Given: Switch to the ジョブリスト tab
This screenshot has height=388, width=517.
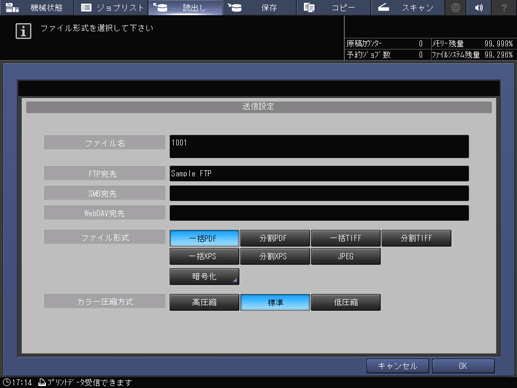Looking at the screenshot, I should 111,7.
